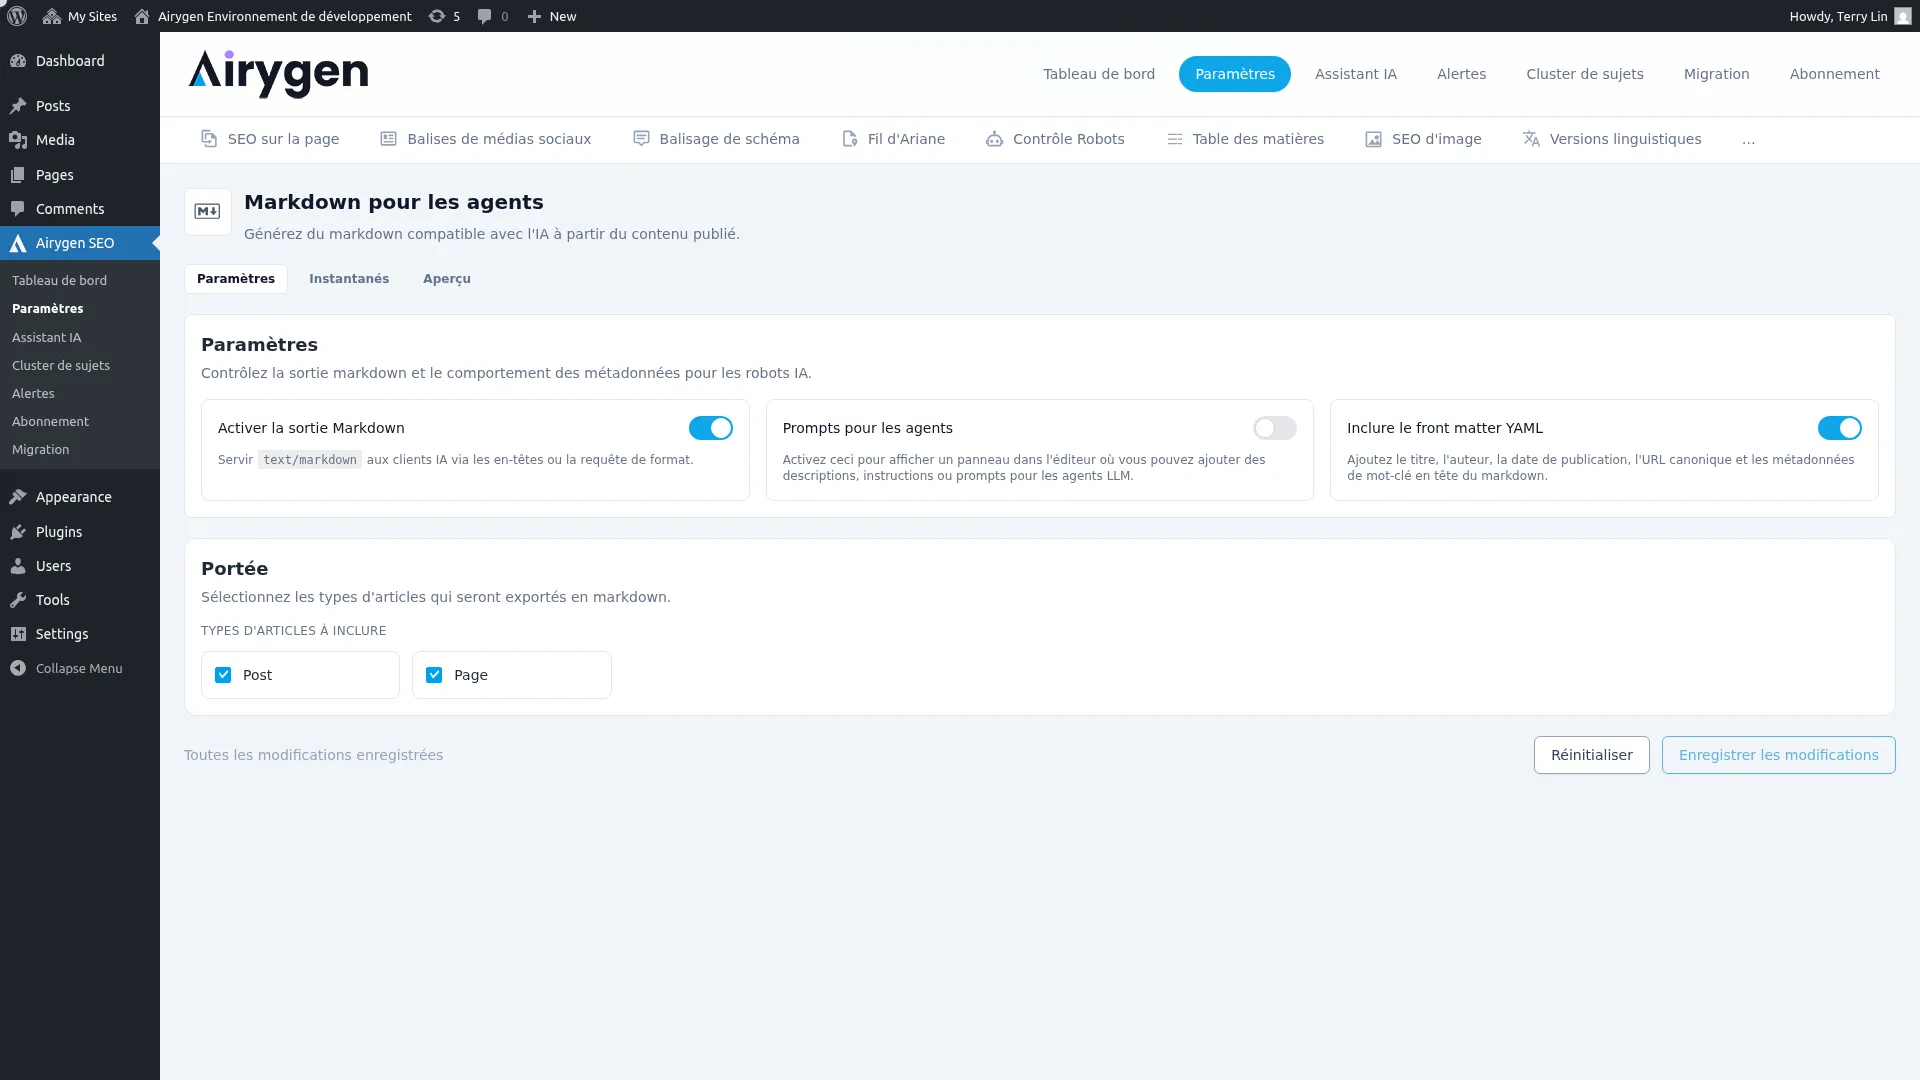Click Terry Lin user avatar
This screenshot has width=1920, height=1080.
(1902, 16)
